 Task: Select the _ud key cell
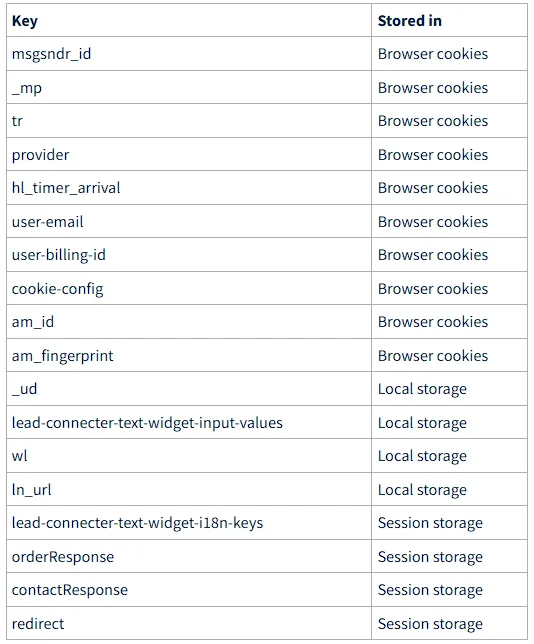[x=189, y=389]
